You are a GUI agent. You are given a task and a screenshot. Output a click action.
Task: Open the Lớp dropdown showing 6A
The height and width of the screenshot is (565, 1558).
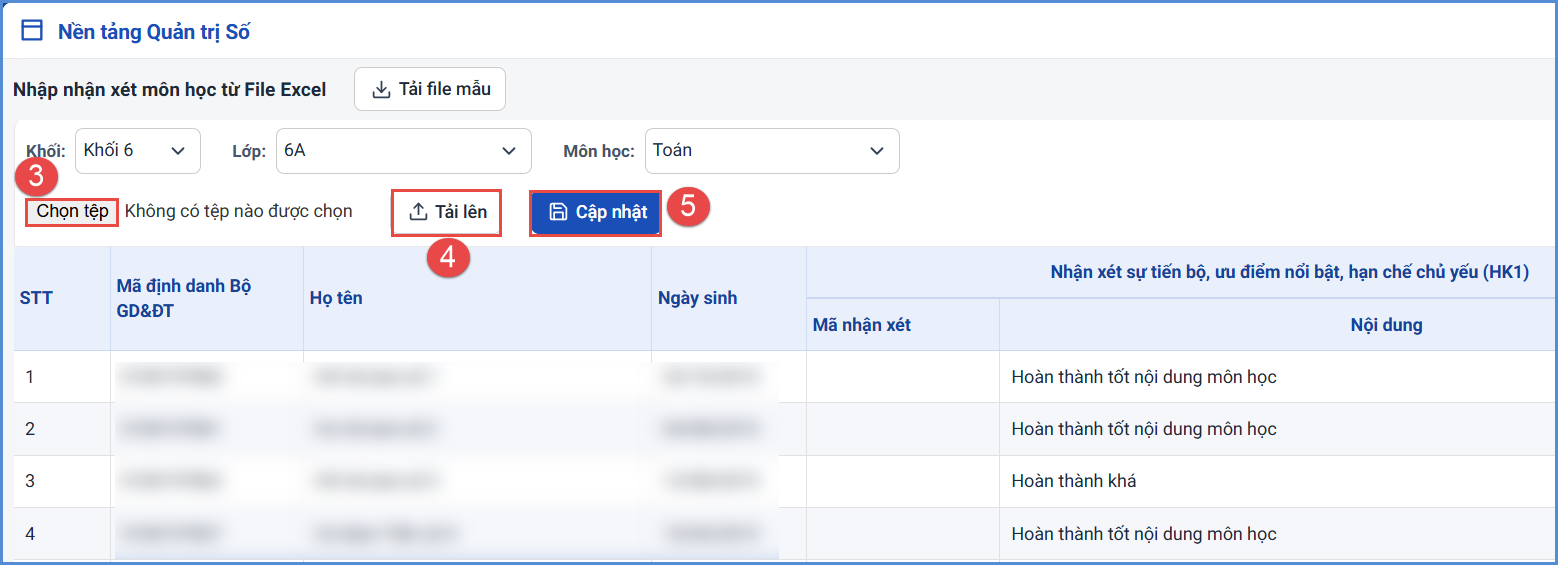(403, 151)
